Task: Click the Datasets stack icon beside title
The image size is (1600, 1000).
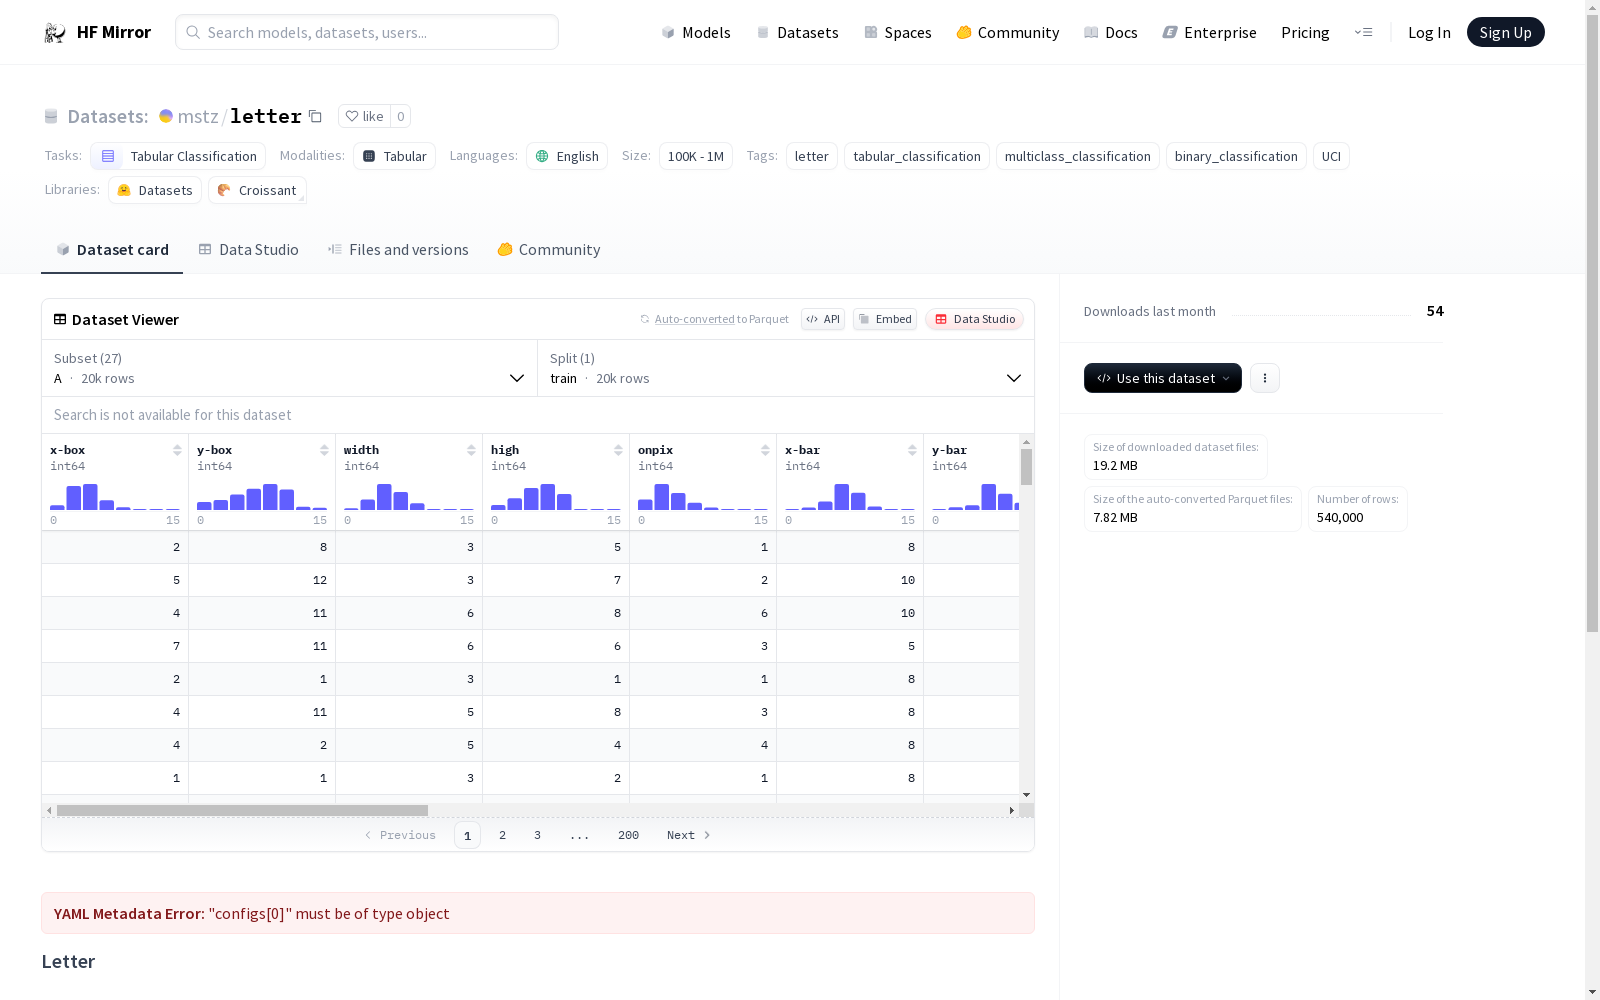Action: (x=51, y=116)
